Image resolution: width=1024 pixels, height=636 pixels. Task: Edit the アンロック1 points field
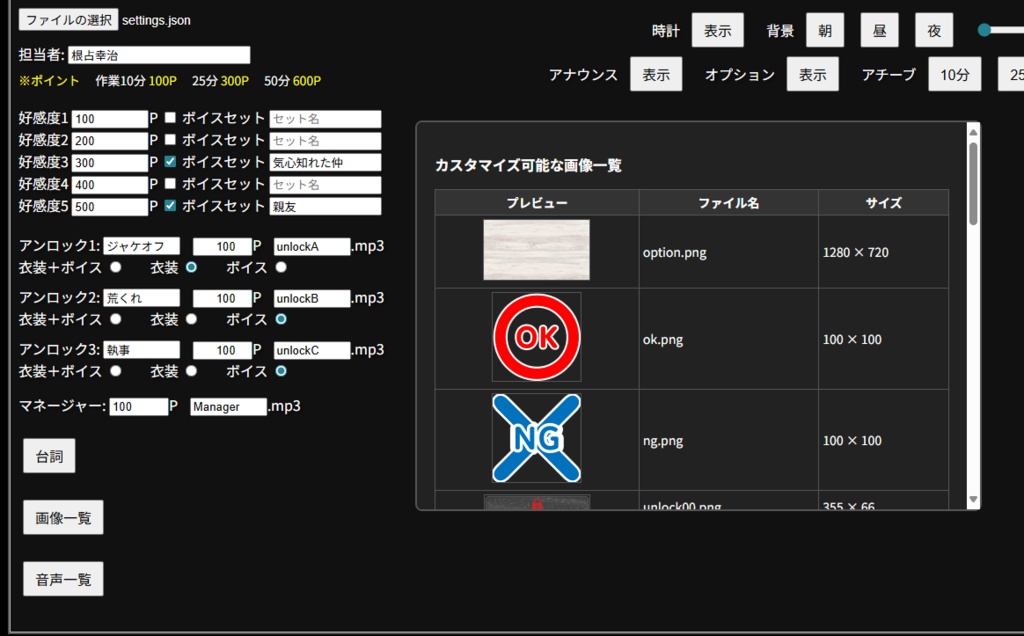[x=222, y=246]
